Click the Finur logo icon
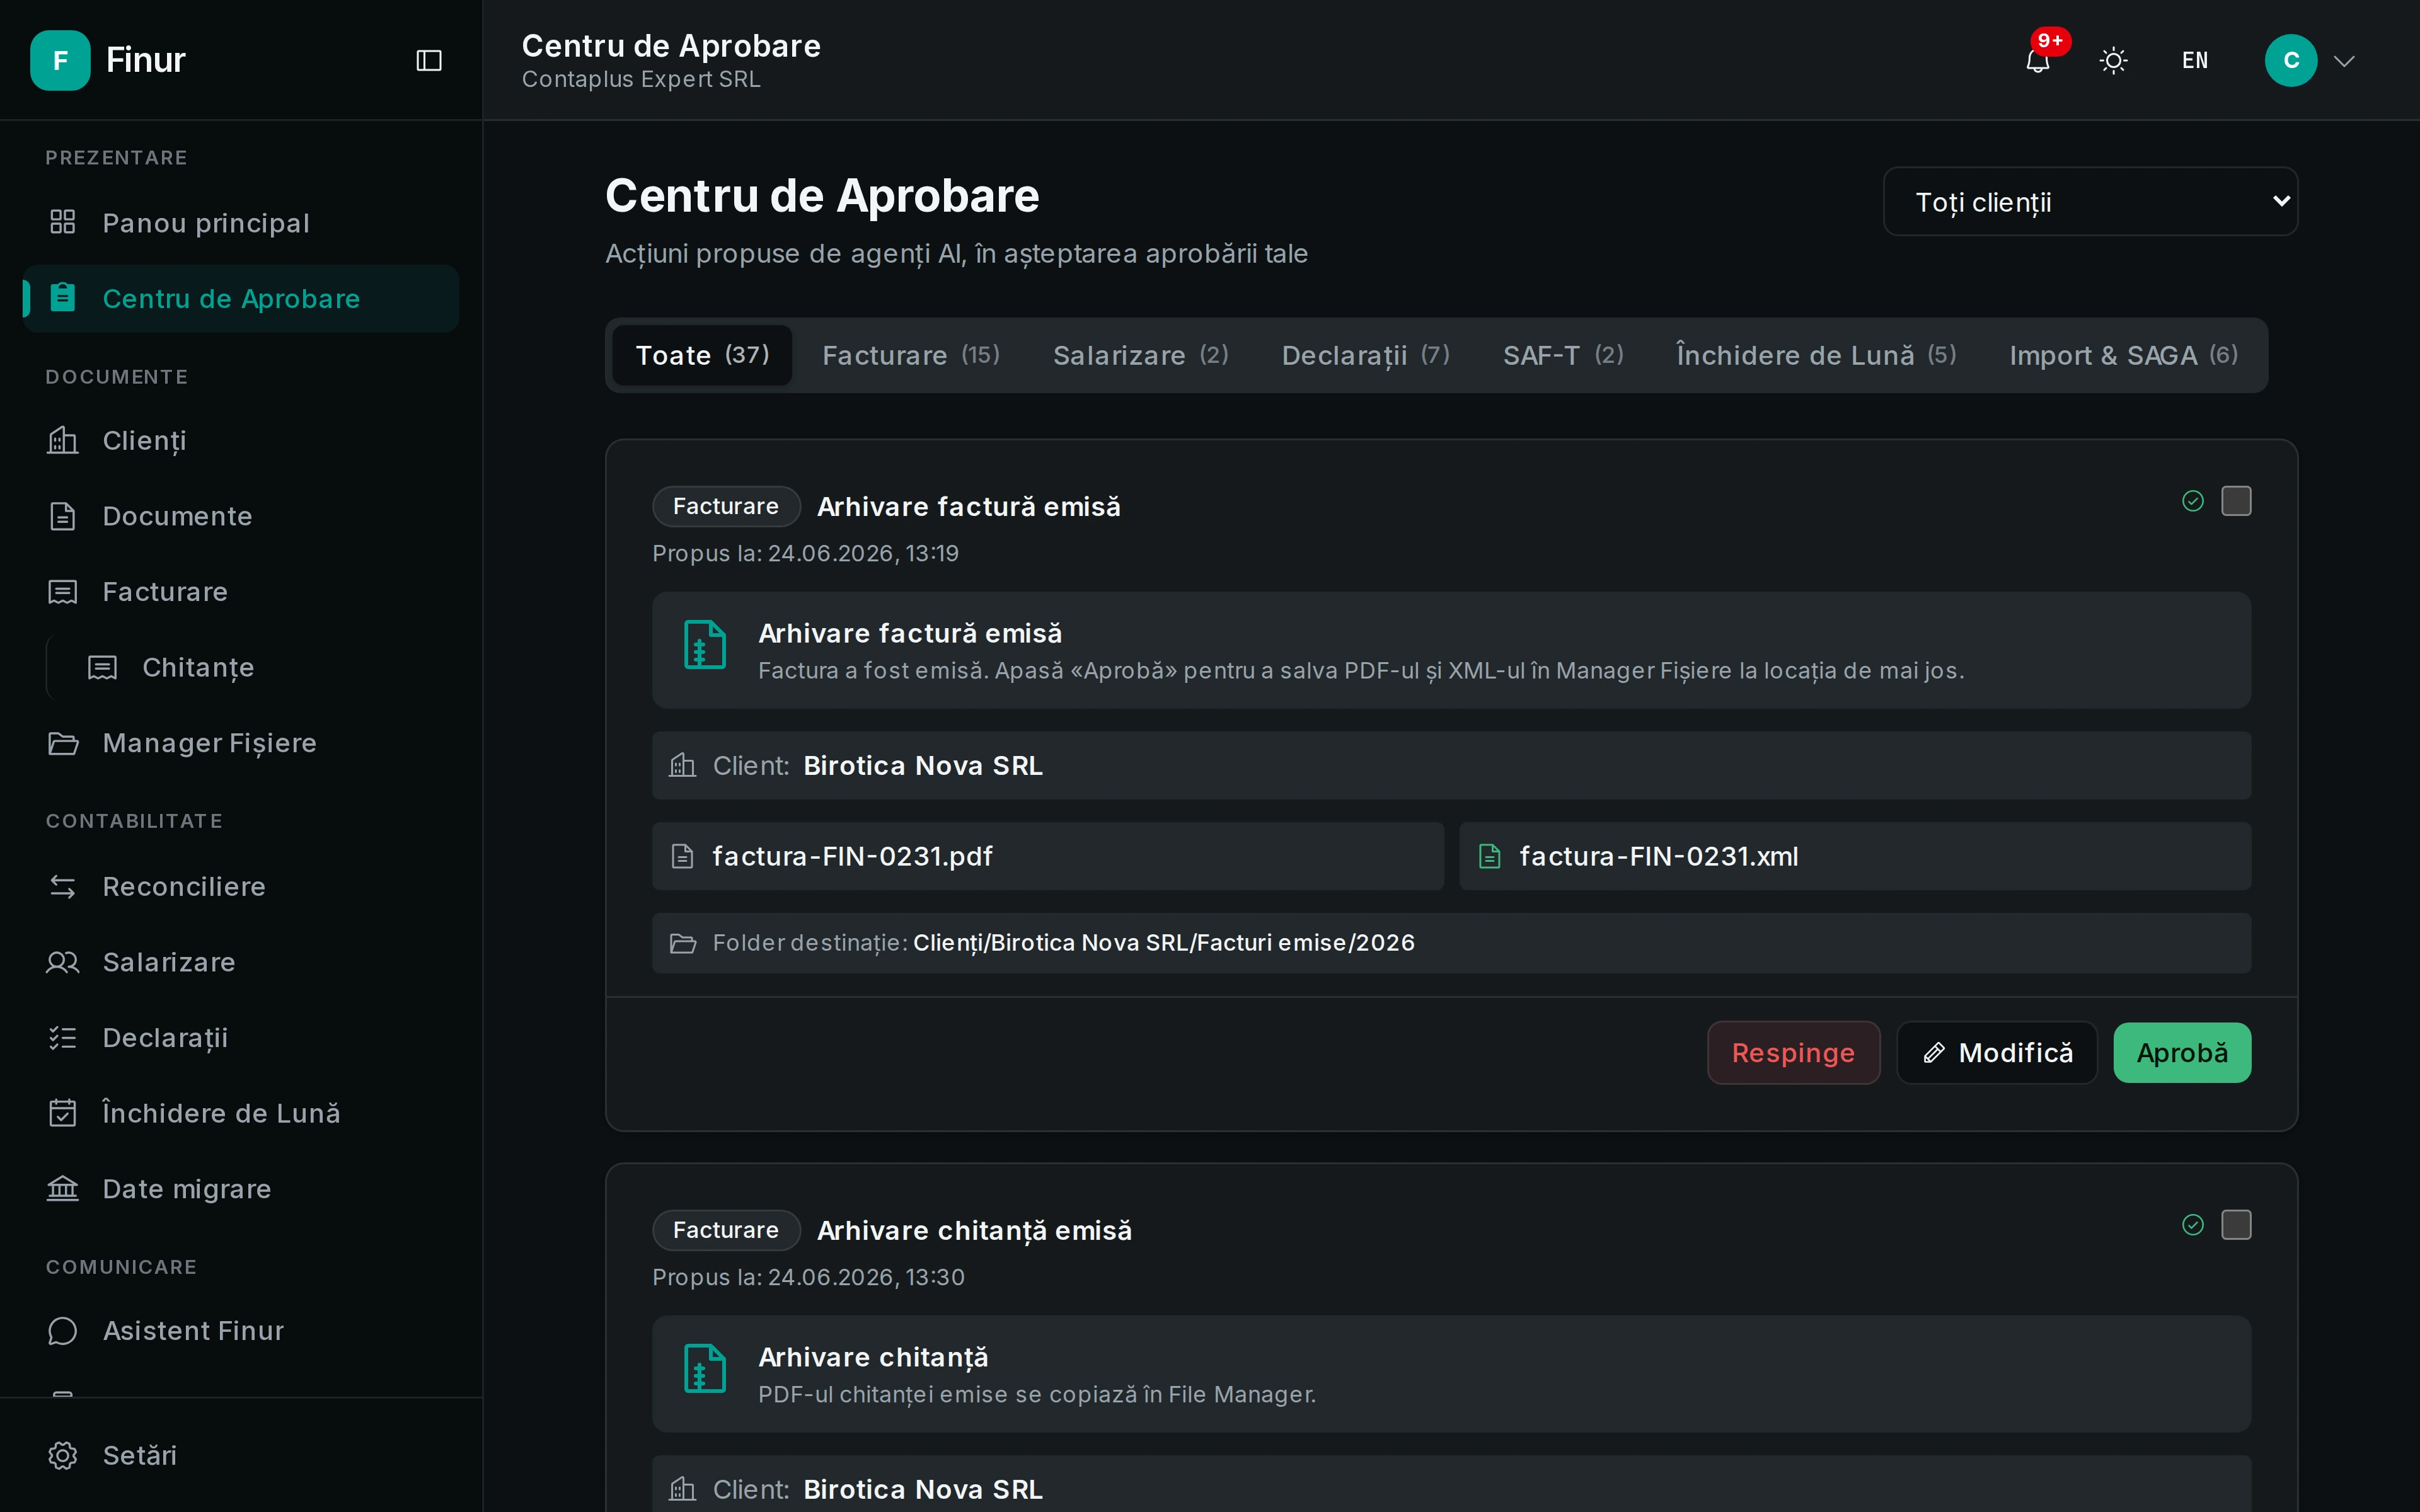Image resolution: width=2420 pixels, height=1512 pixels. click(x=60, y=60)
